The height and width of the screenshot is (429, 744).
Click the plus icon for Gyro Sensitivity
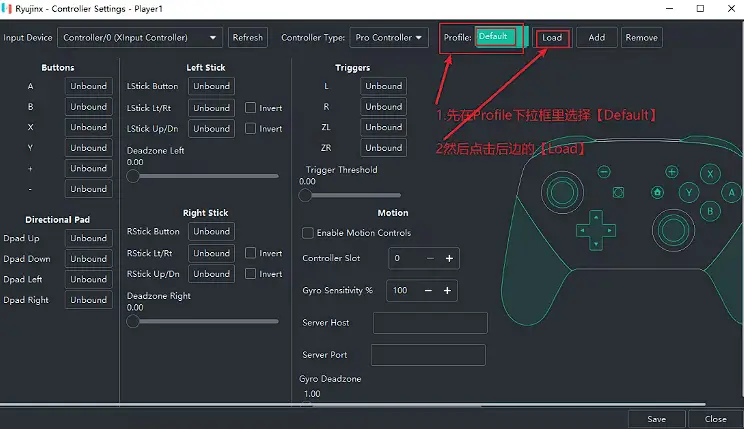[447, 291]
